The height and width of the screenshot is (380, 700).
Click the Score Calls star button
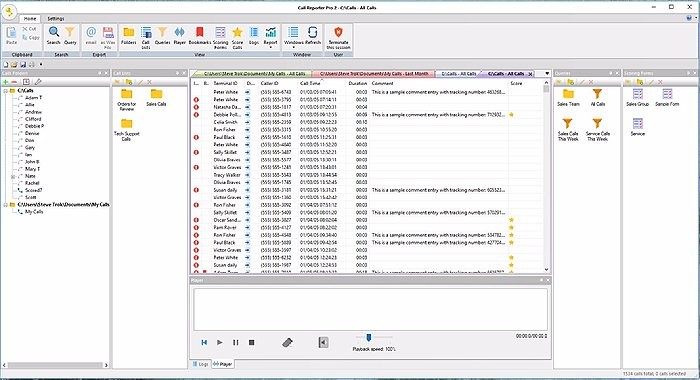[x=238, y=38]
